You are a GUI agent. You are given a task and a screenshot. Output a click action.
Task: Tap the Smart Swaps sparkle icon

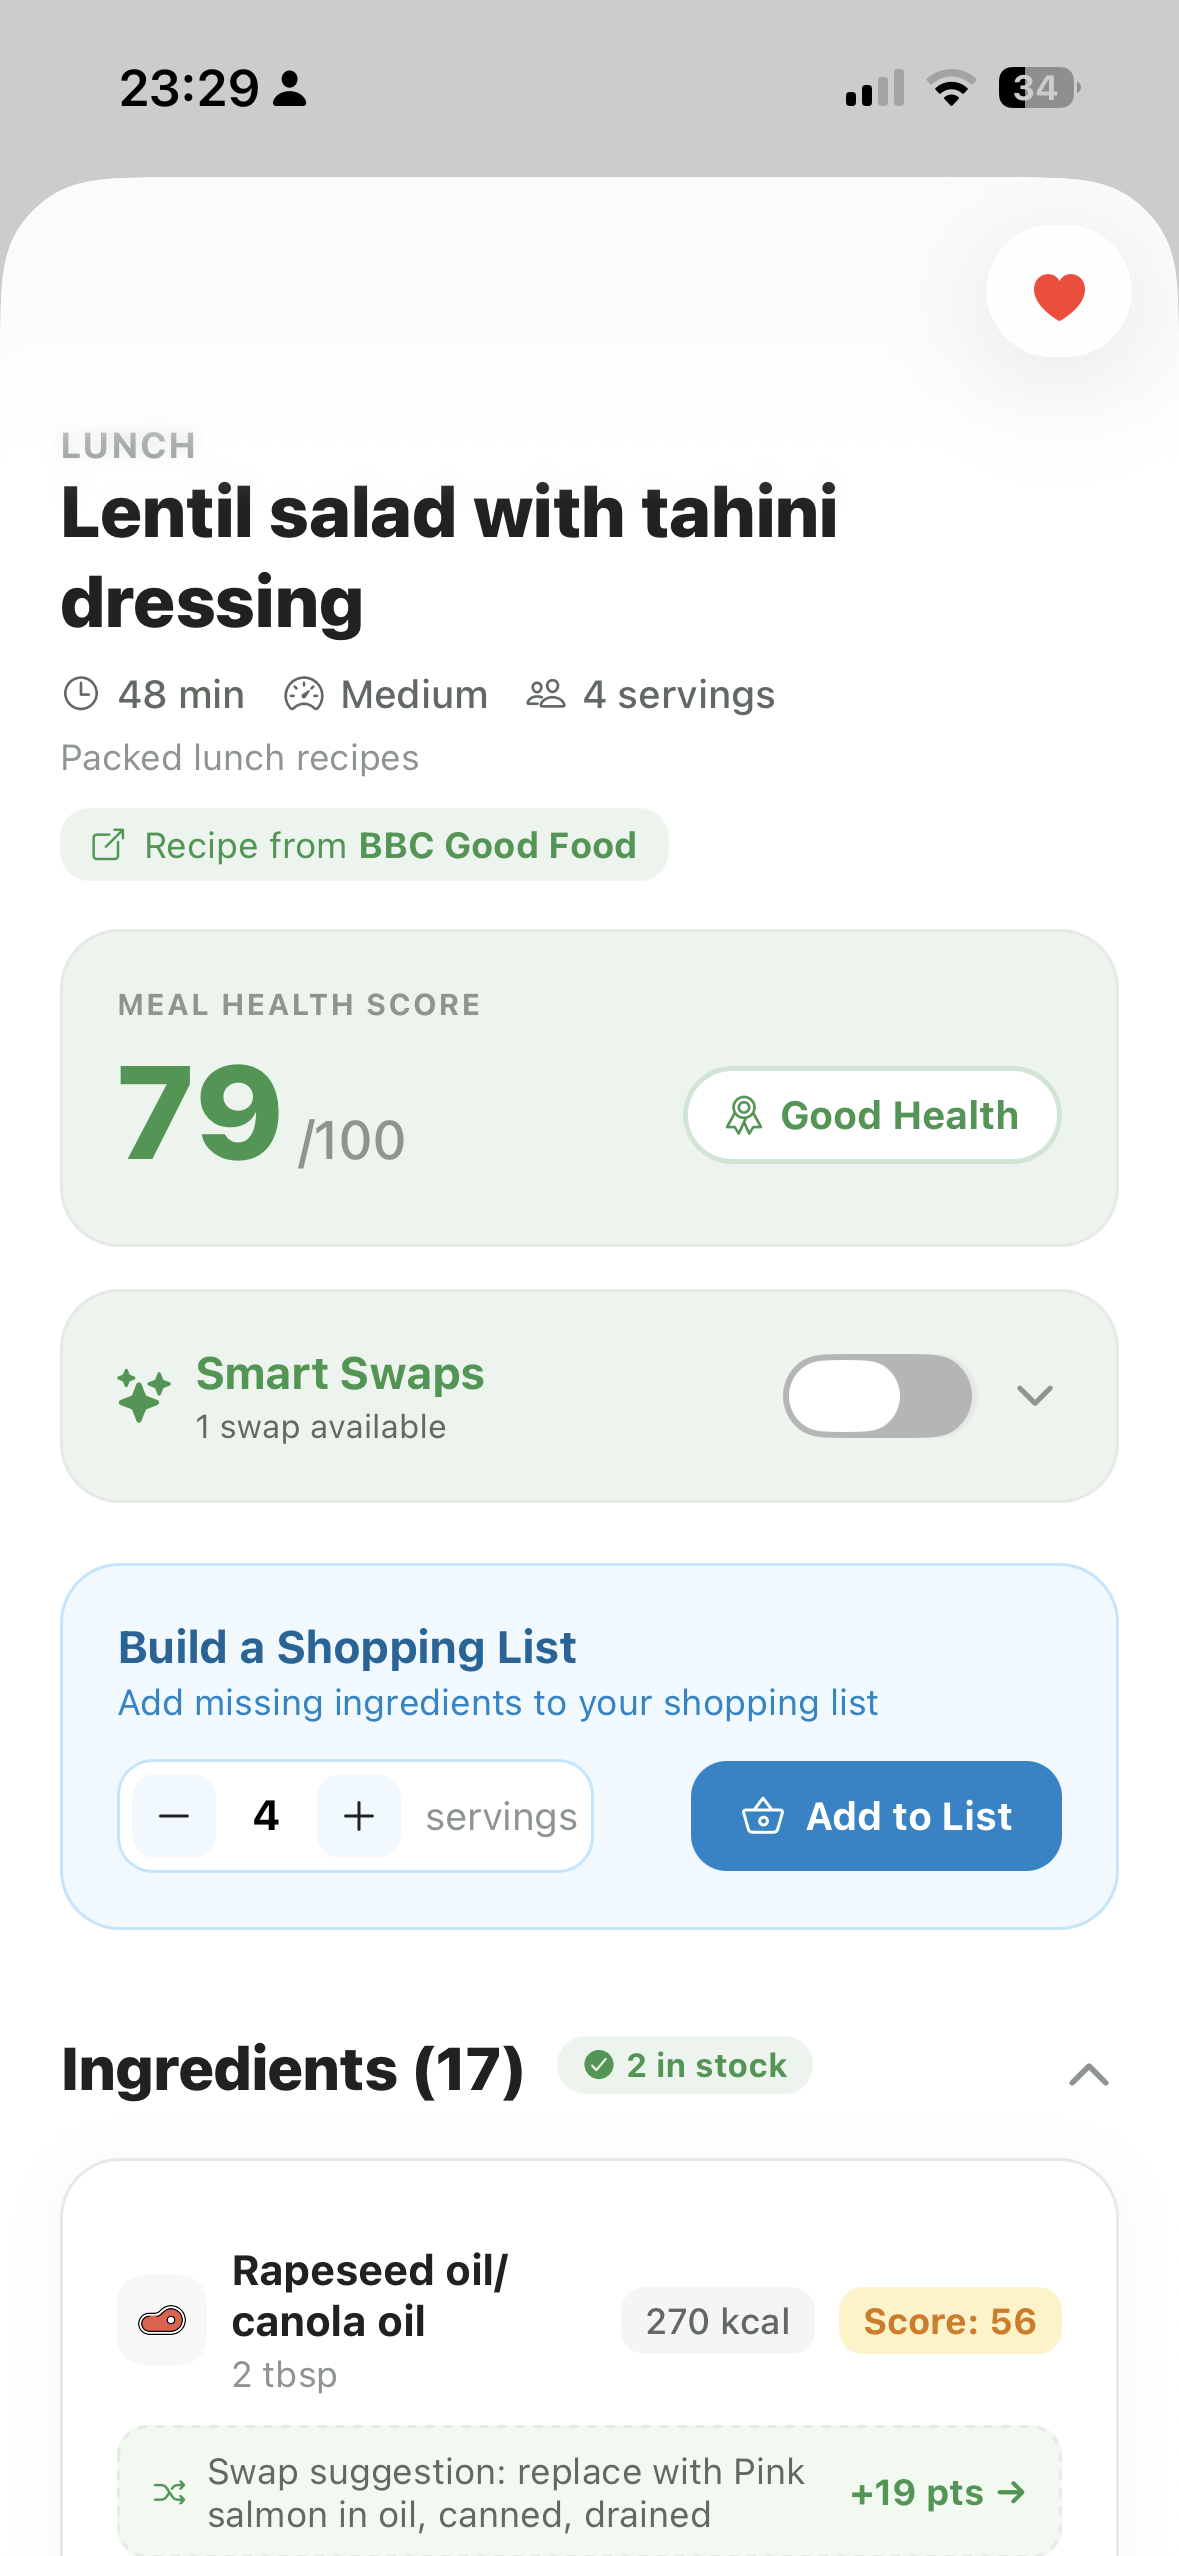143,1395
